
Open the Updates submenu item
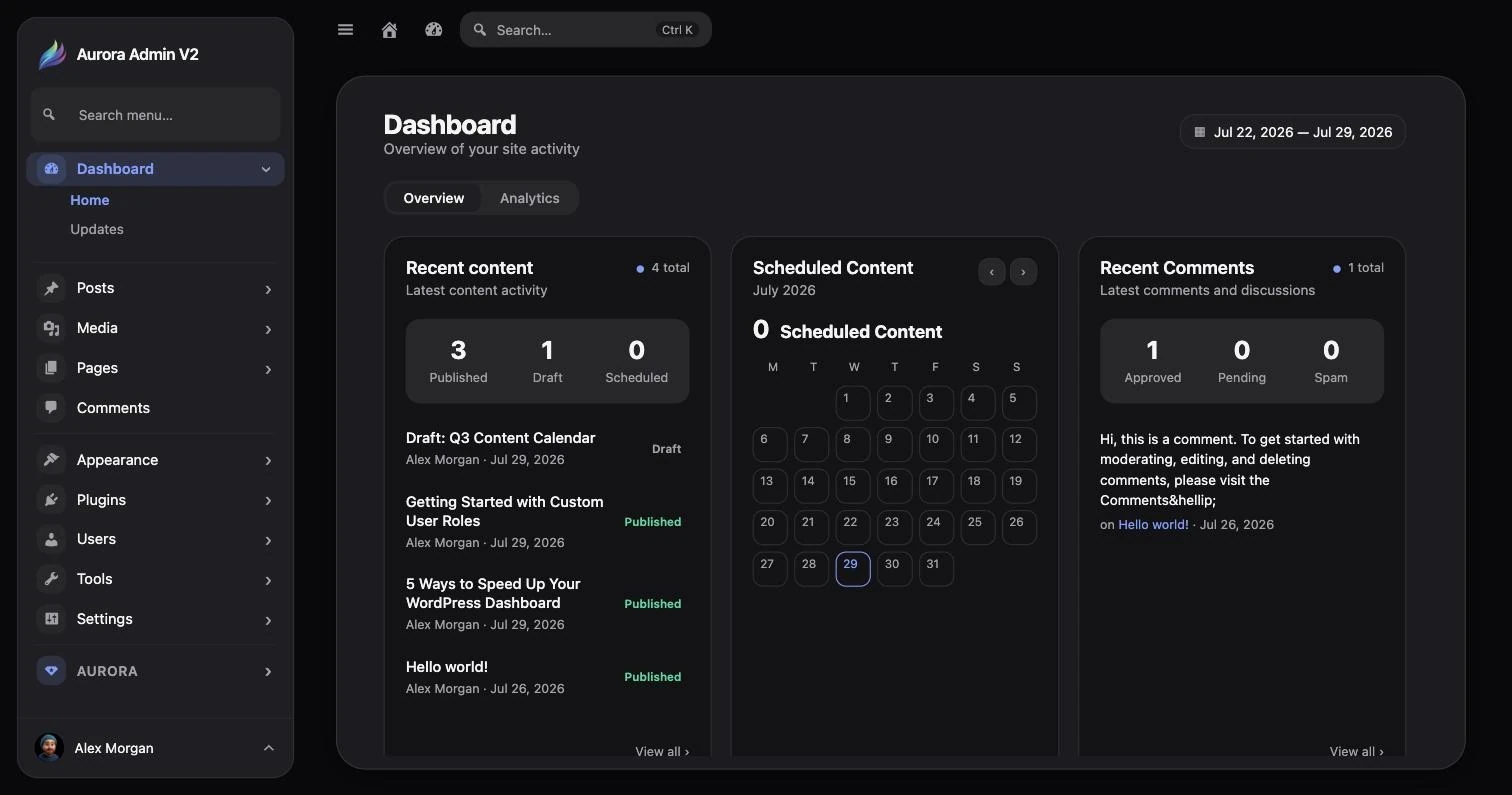tap(97, 229)
